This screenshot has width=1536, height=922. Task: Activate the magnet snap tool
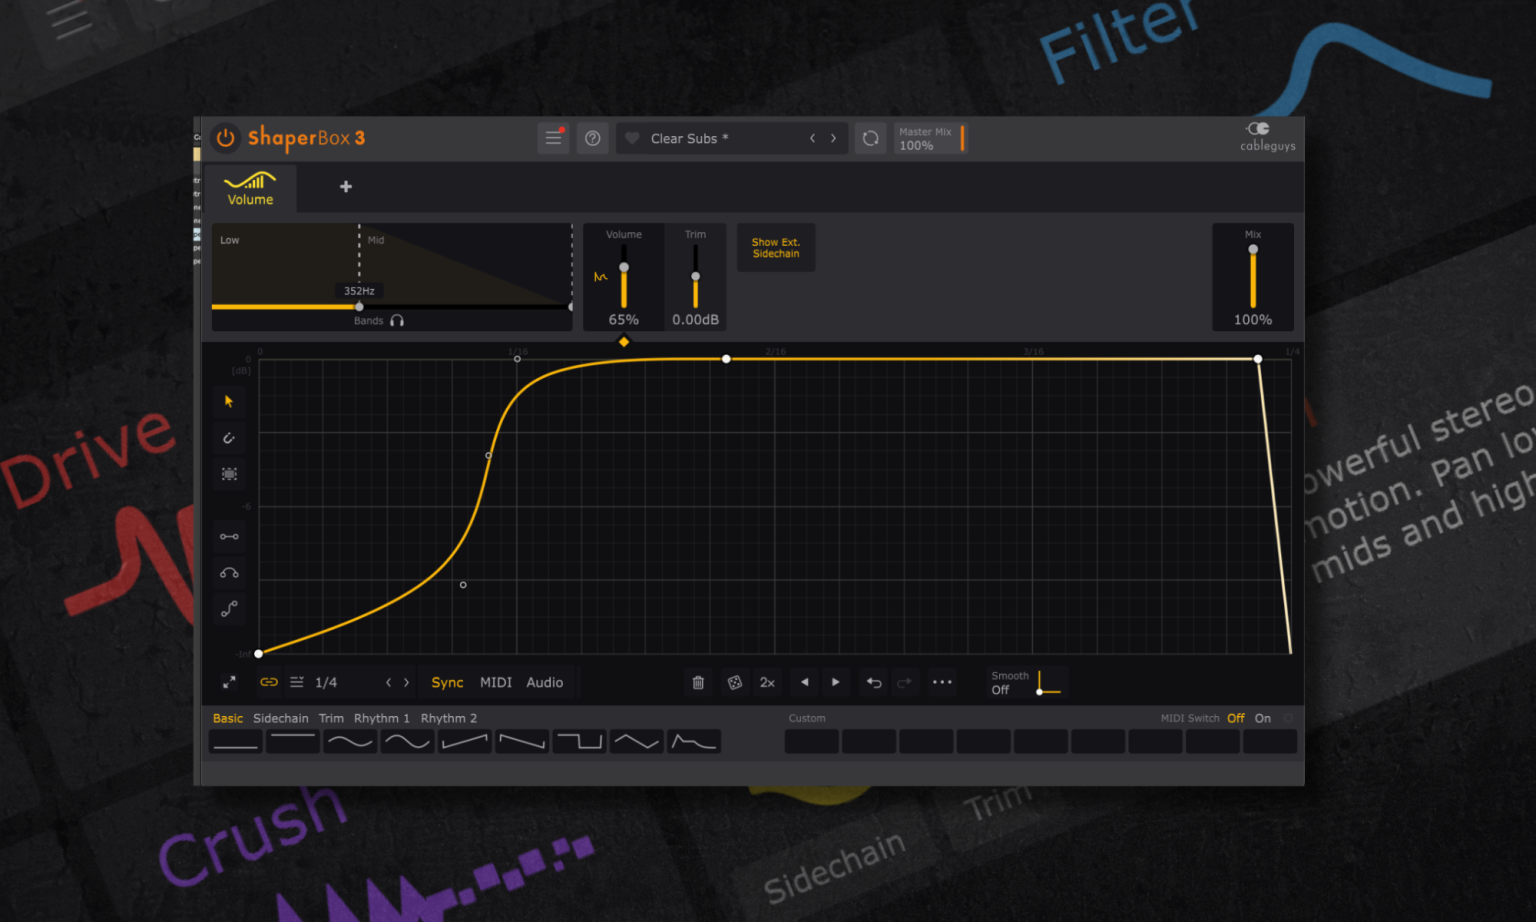[229, 437]
